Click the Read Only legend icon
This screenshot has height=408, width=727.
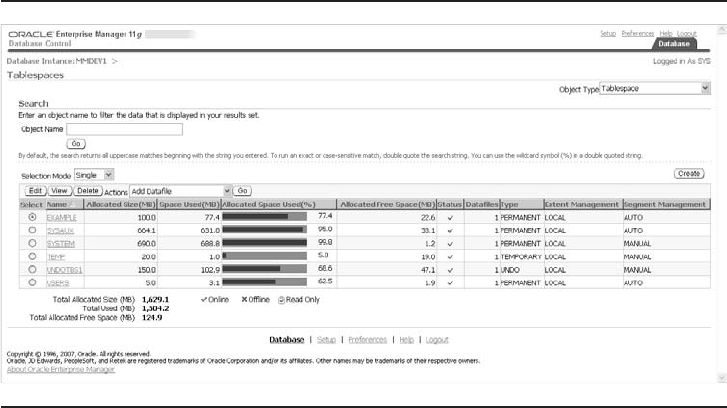pos(281,300)
